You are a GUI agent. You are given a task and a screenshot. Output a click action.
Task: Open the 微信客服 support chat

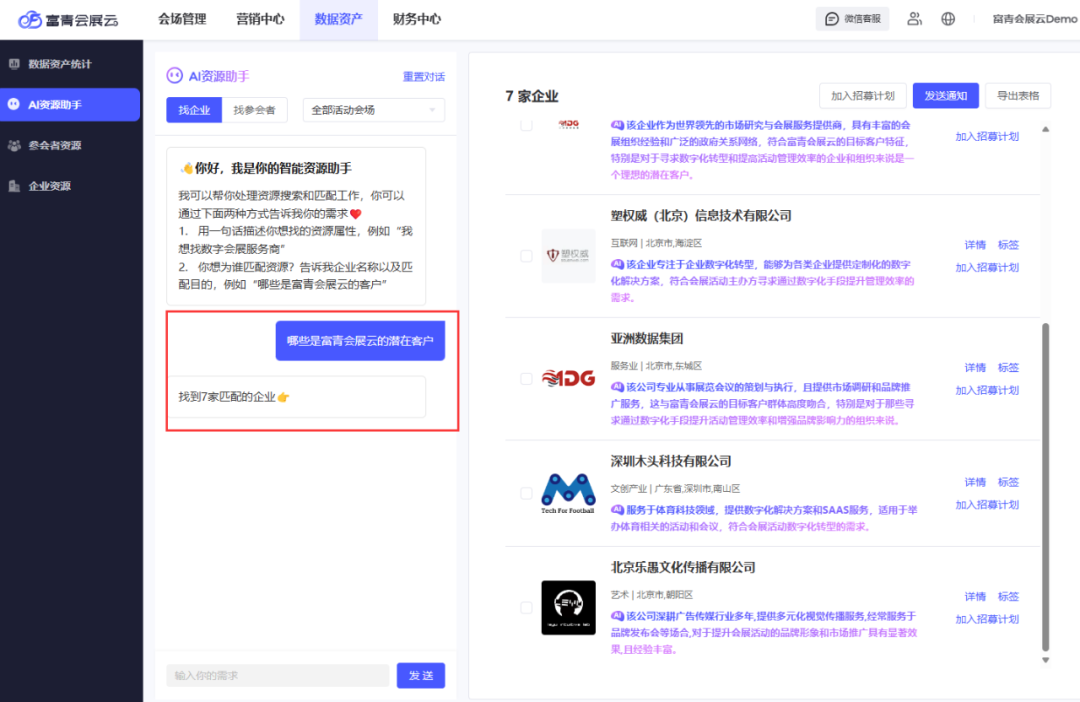tap(852, 19)
